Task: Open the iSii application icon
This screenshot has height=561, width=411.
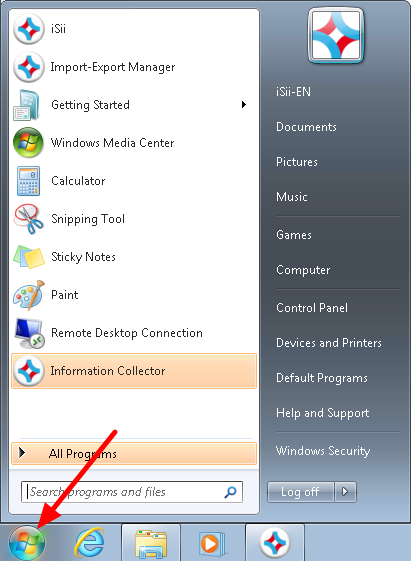Action: coord(29,29)
